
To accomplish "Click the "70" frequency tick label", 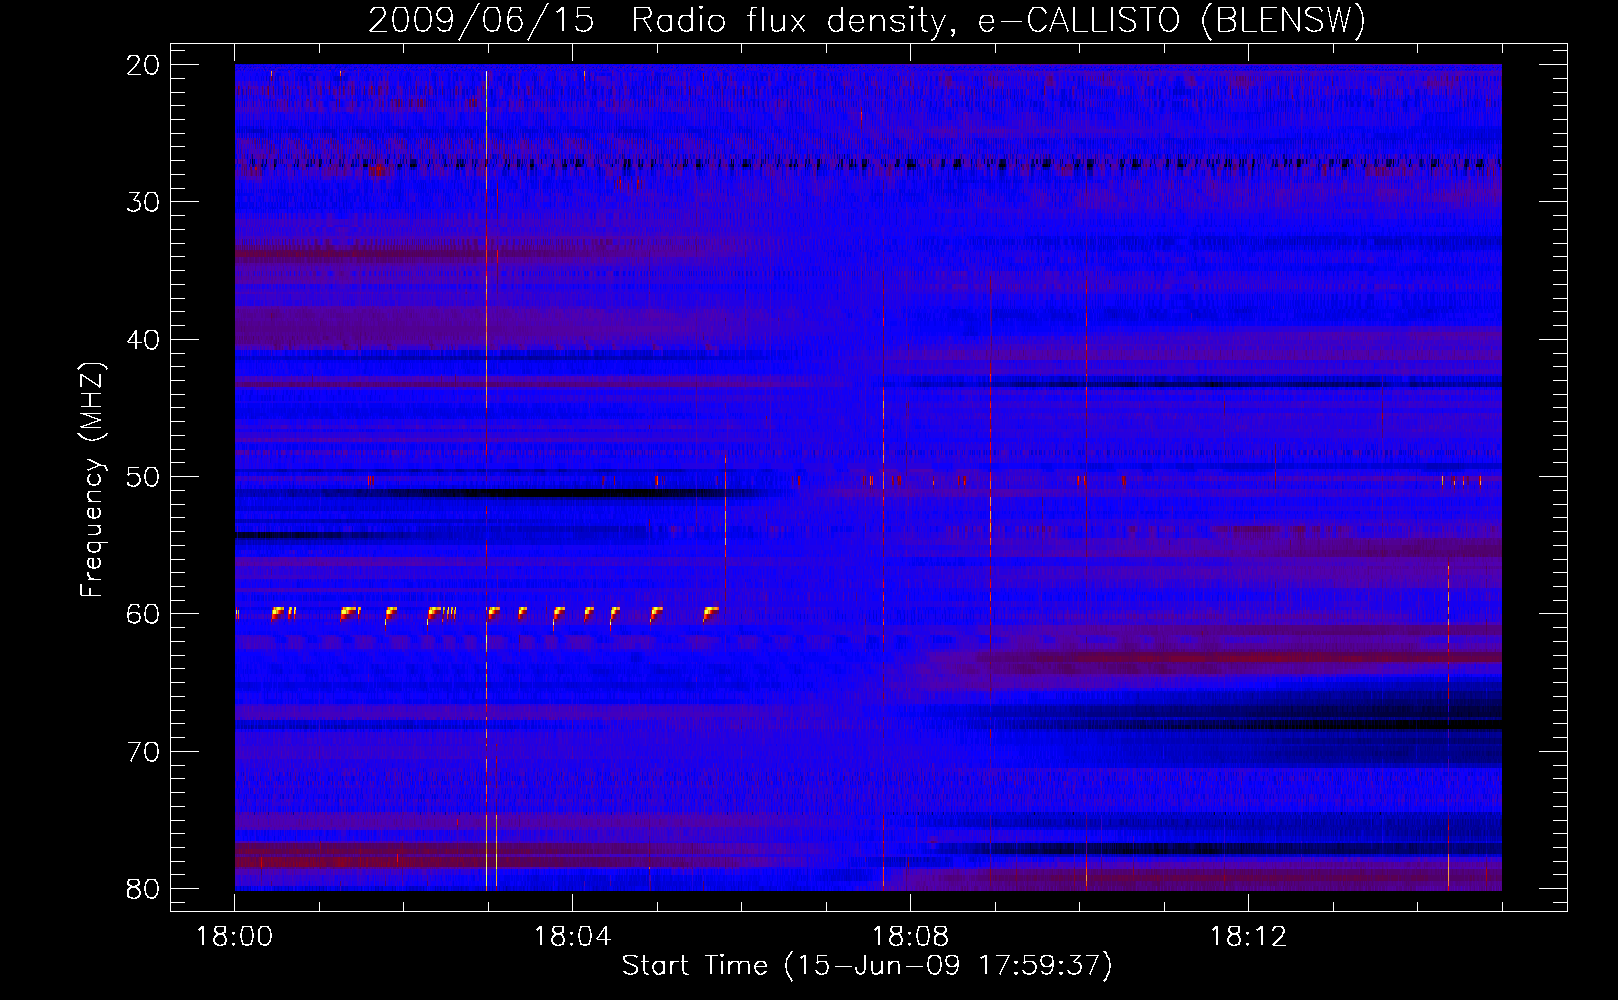I will [x=144, y=752].
